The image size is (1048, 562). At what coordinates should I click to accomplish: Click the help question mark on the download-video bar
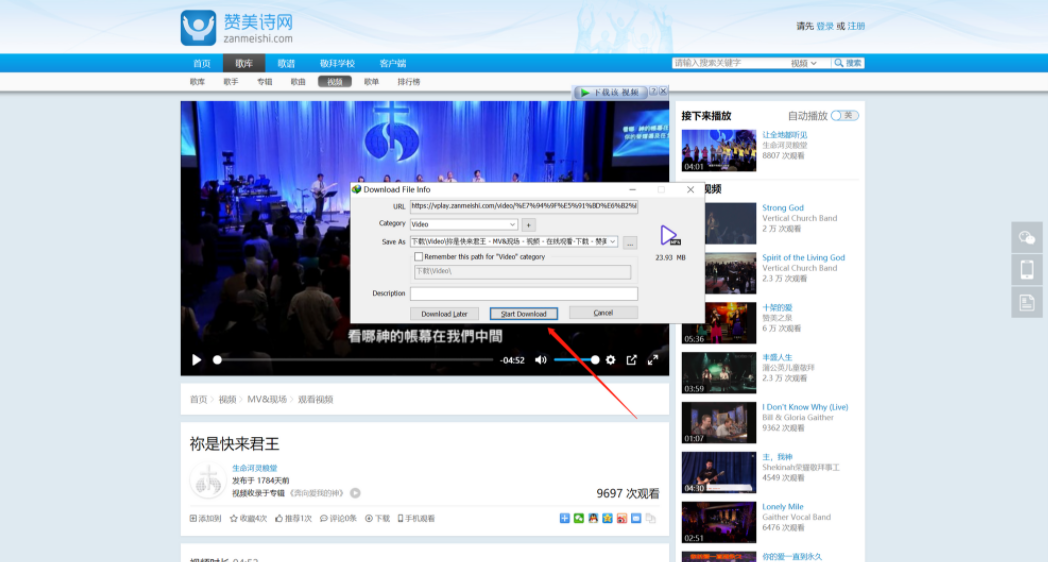tap(654, 92)
